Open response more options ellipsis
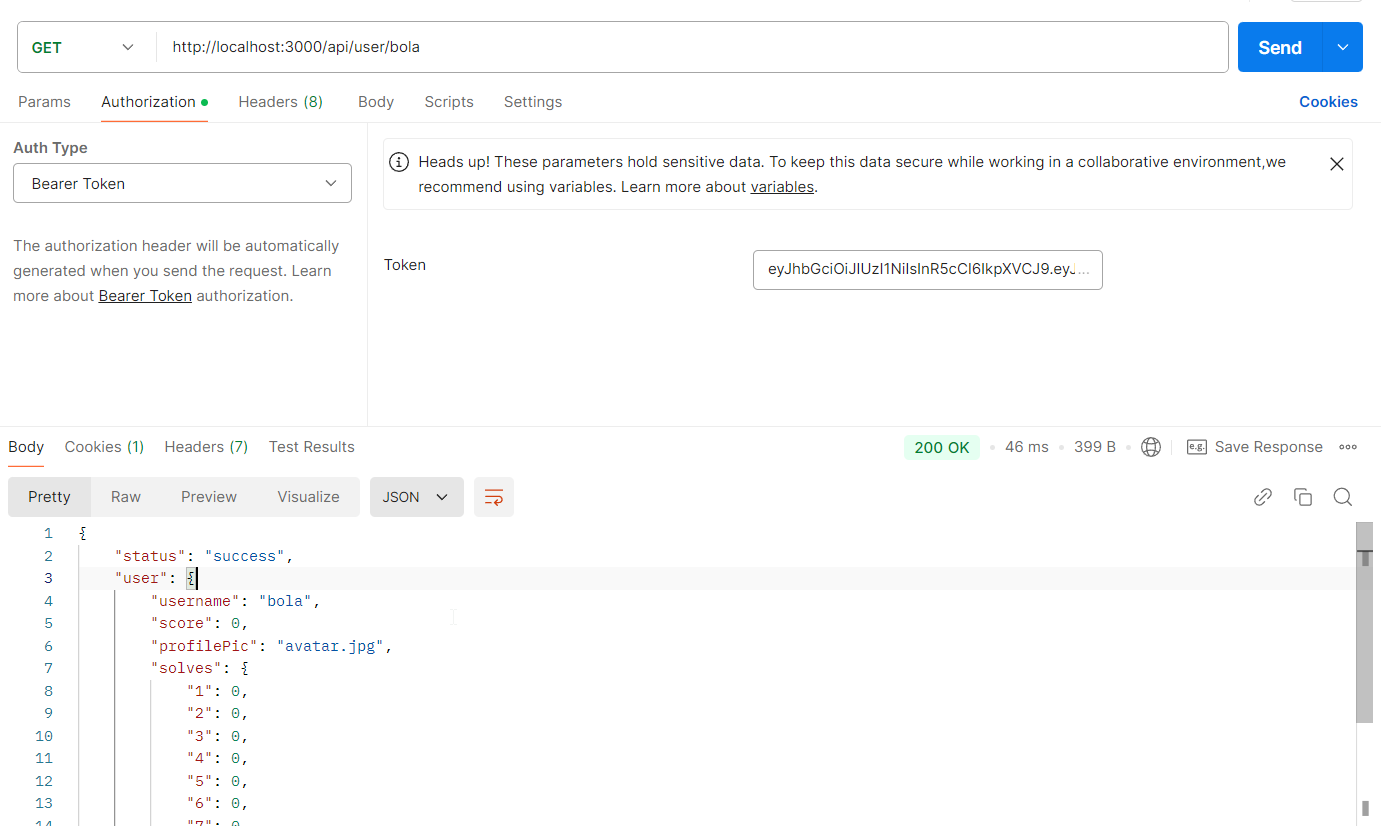The image size is (1381, 826). [1348, 447]
